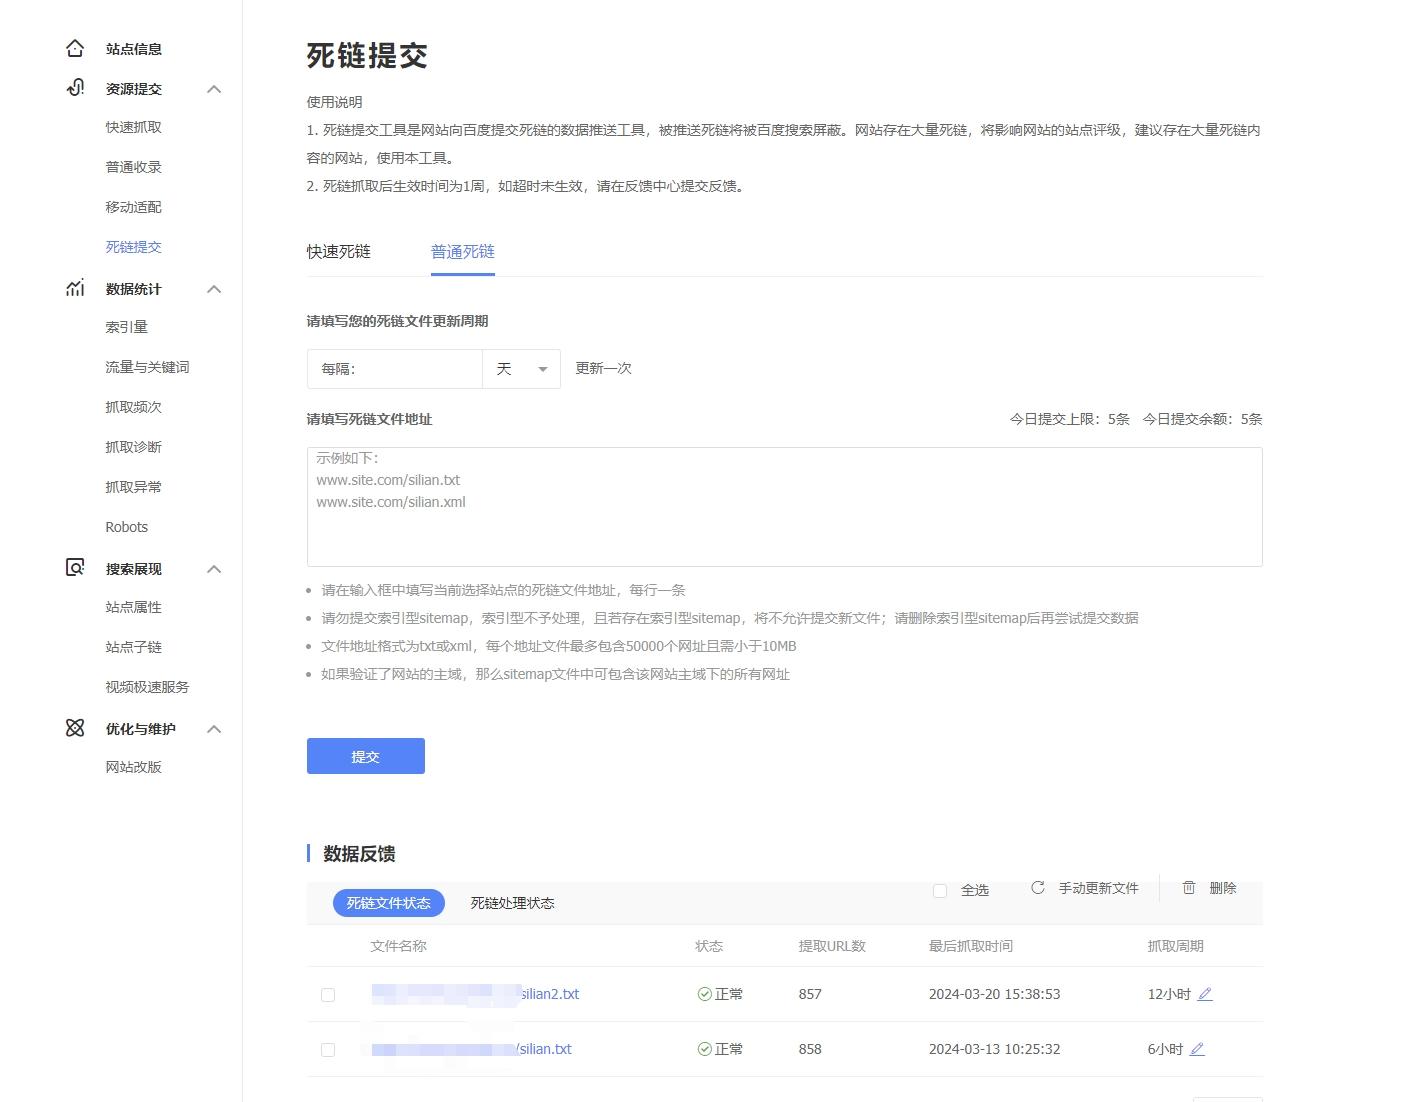Image resolution: width=1417 pixels, height=1102 pixels.
Task: Open 普通收录 in the sidebar
Action: (x=134, y=167)
